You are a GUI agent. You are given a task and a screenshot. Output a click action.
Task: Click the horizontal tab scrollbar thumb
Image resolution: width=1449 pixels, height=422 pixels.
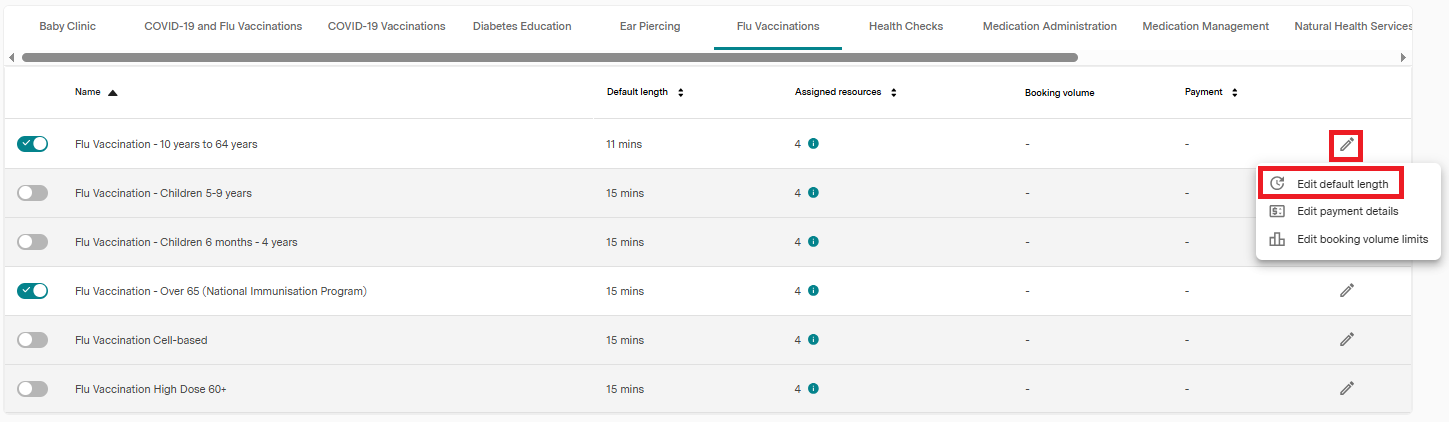pyautogui.click(x=550, y=58)
